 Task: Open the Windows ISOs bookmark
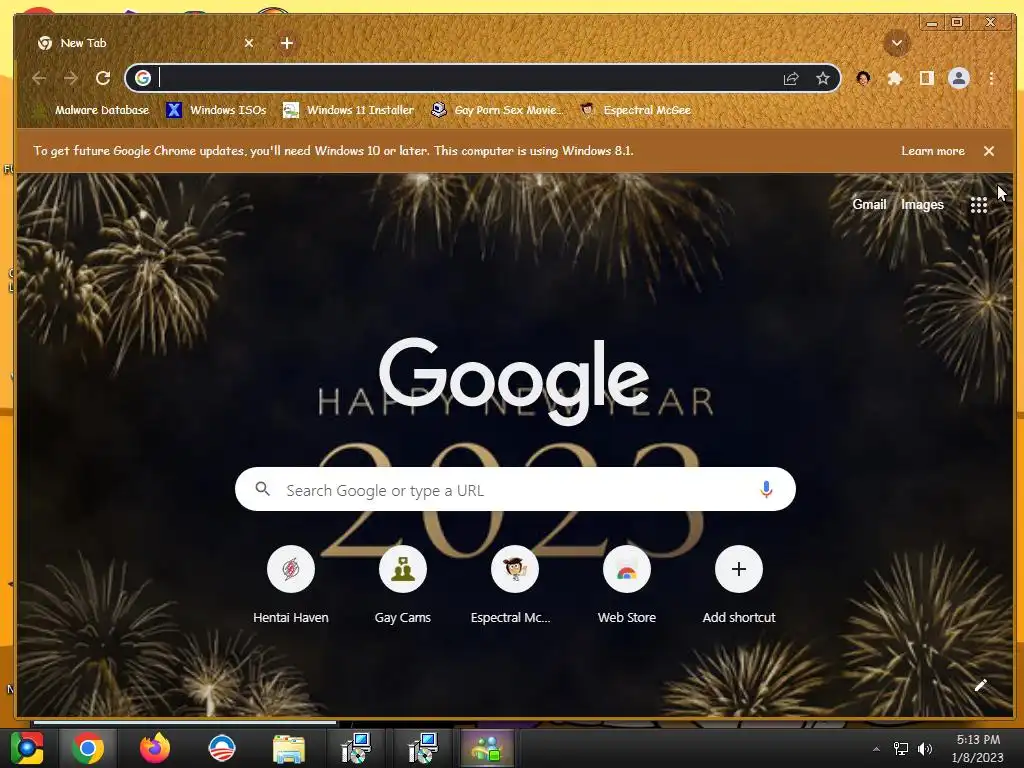click(x=217, y=110)
